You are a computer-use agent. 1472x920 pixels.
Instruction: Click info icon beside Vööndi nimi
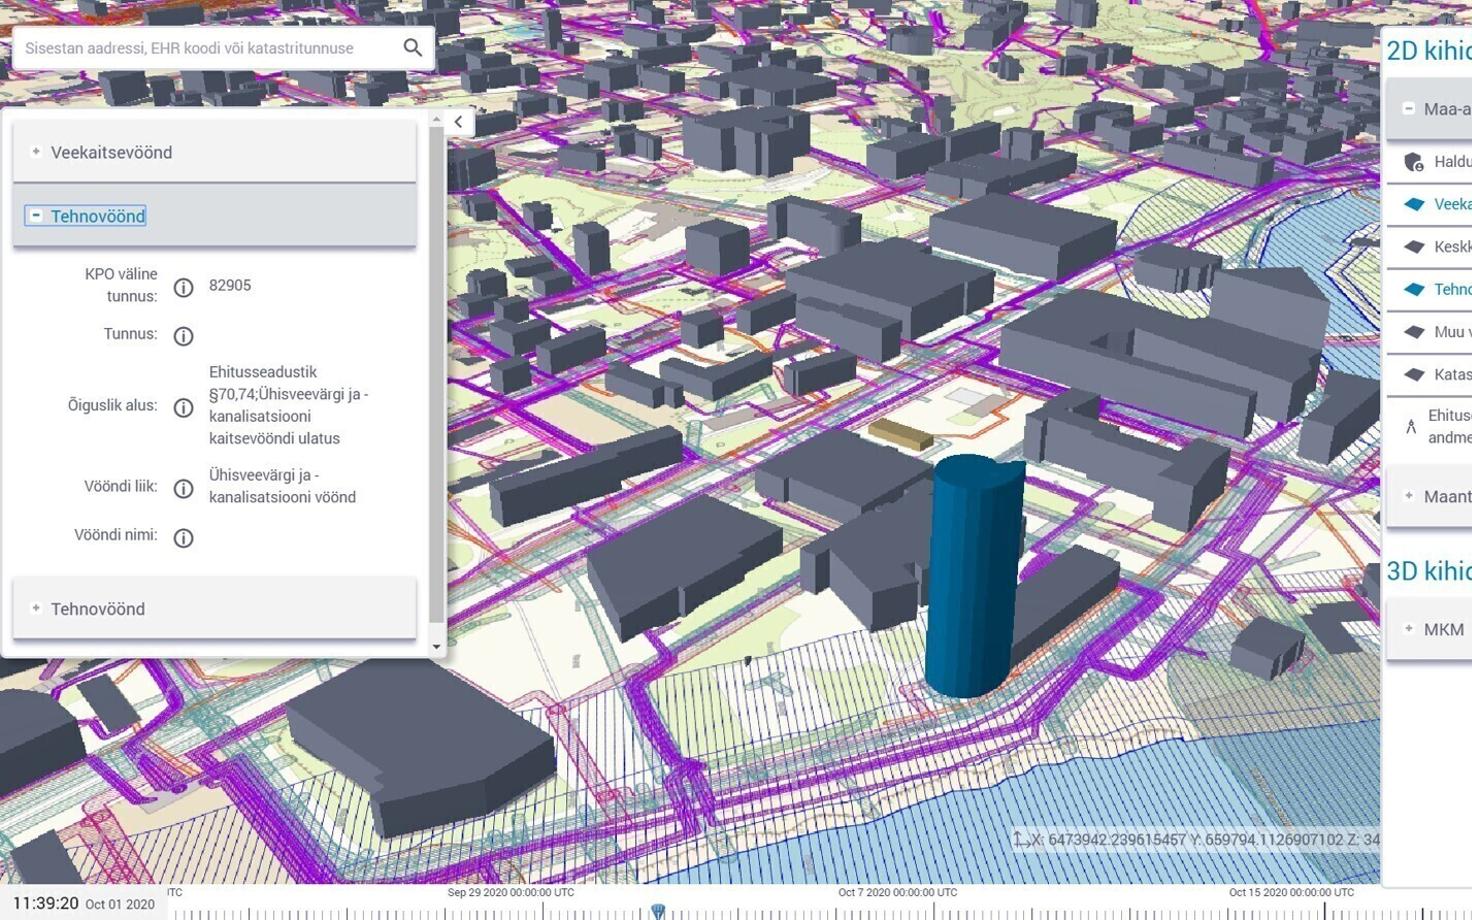(x=183, y=538)
